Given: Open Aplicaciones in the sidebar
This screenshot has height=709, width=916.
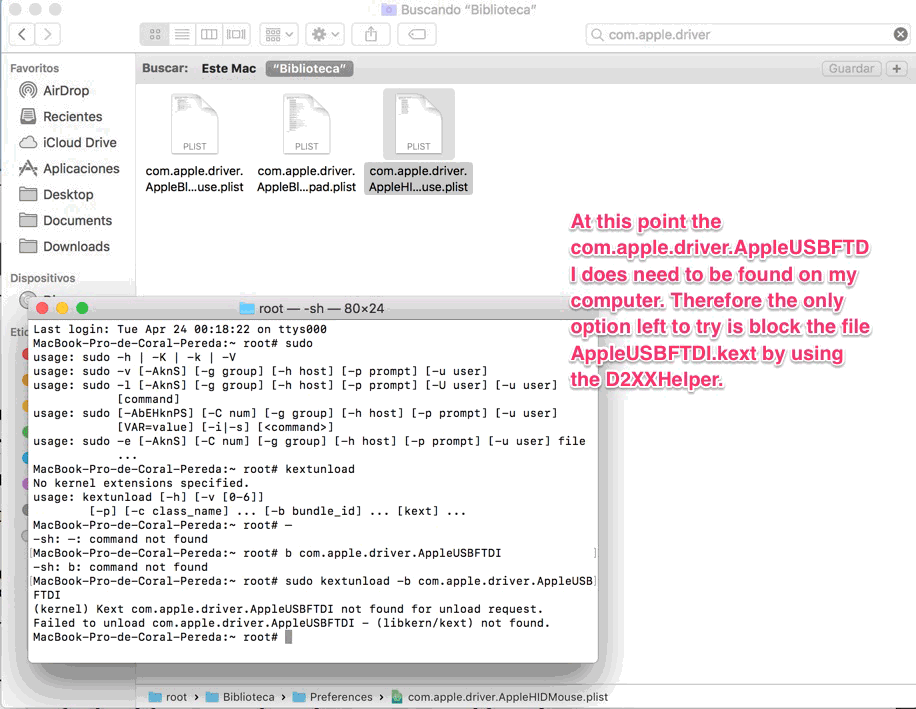Looking at the screenshot, I should point(81,168).
